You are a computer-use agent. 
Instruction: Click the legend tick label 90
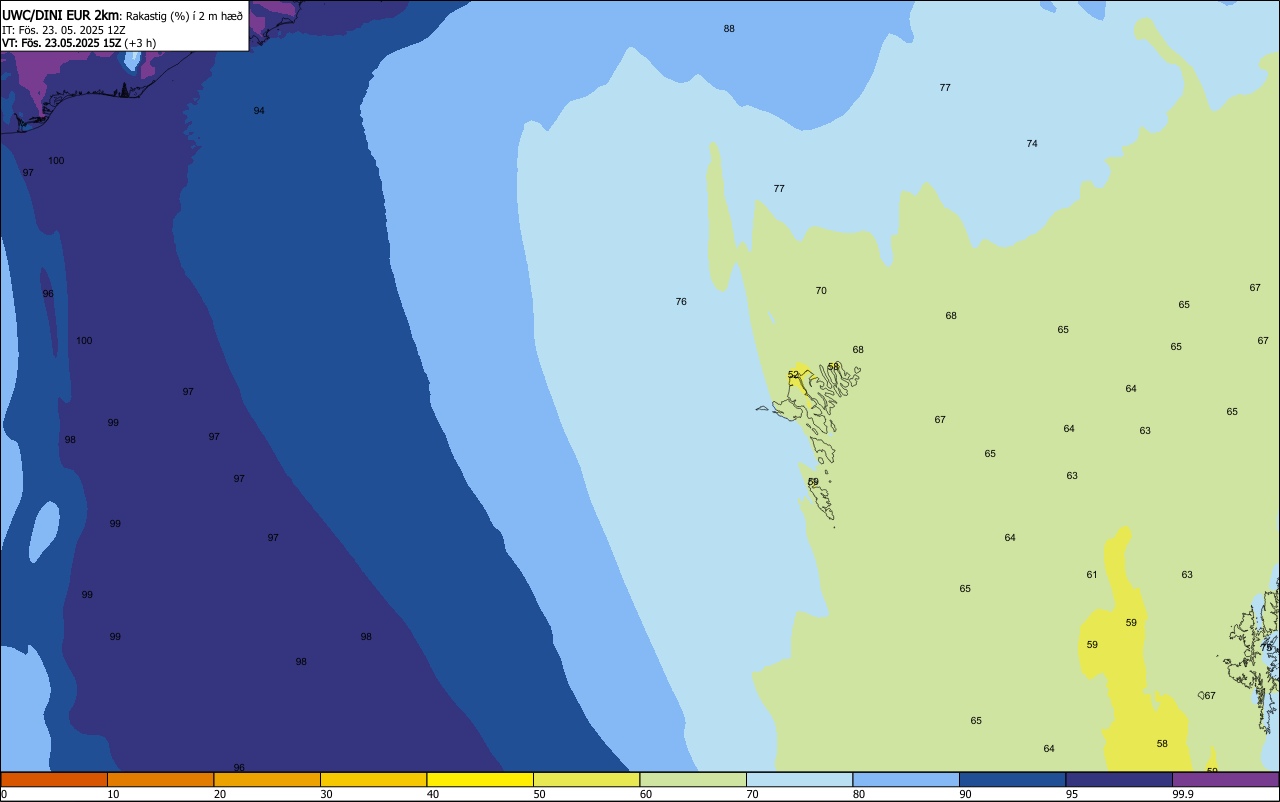tap(965, 794)
